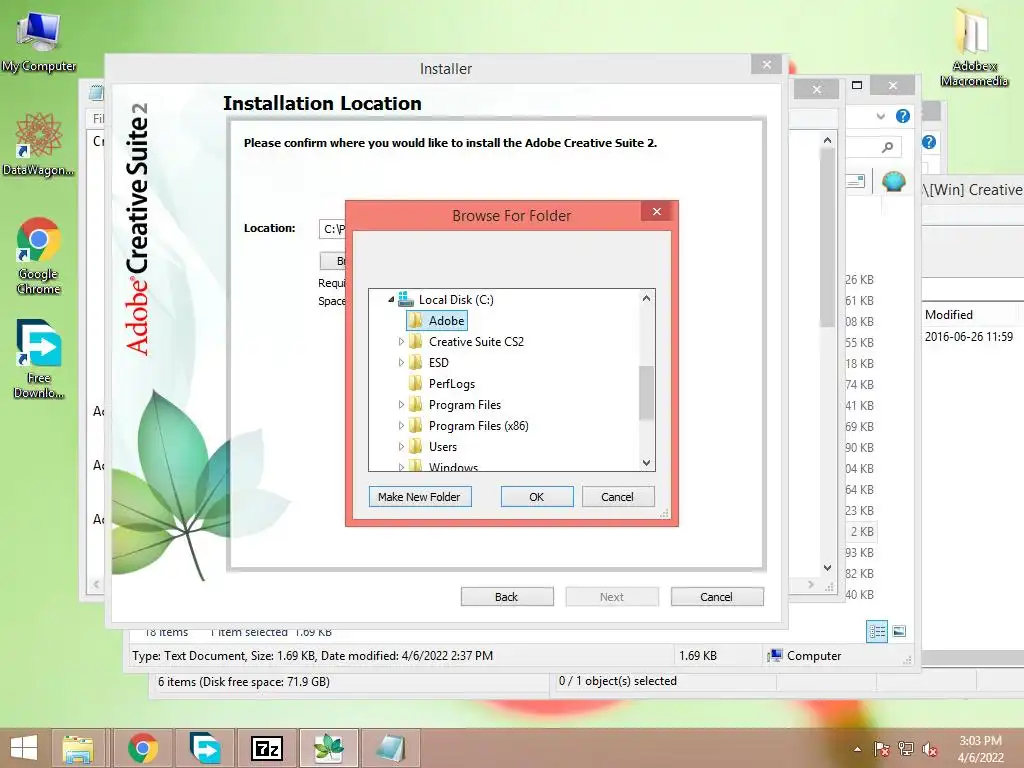Select the Program Files (x86) folder
The height and width of the screenshot is (768, 1024).
click(x=469, y=426)
